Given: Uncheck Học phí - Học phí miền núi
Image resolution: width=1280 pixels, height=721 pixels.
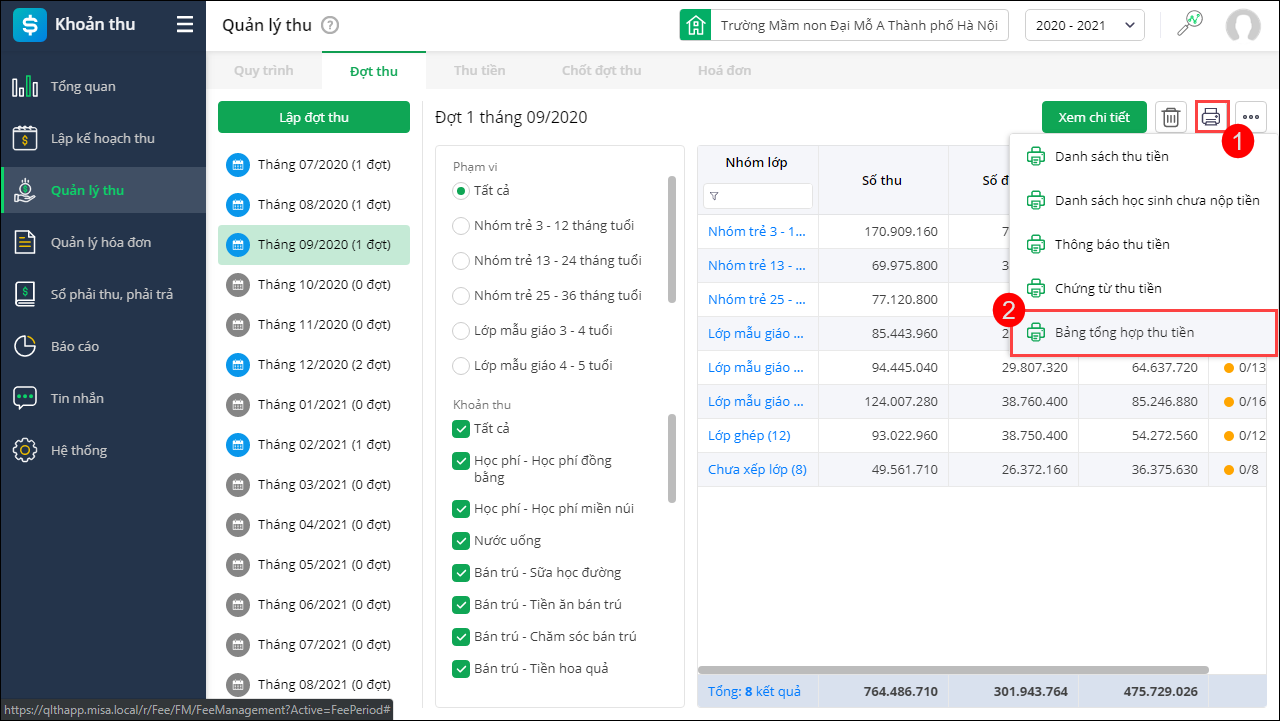Looking at the screenshot, I should coord(461,509).
